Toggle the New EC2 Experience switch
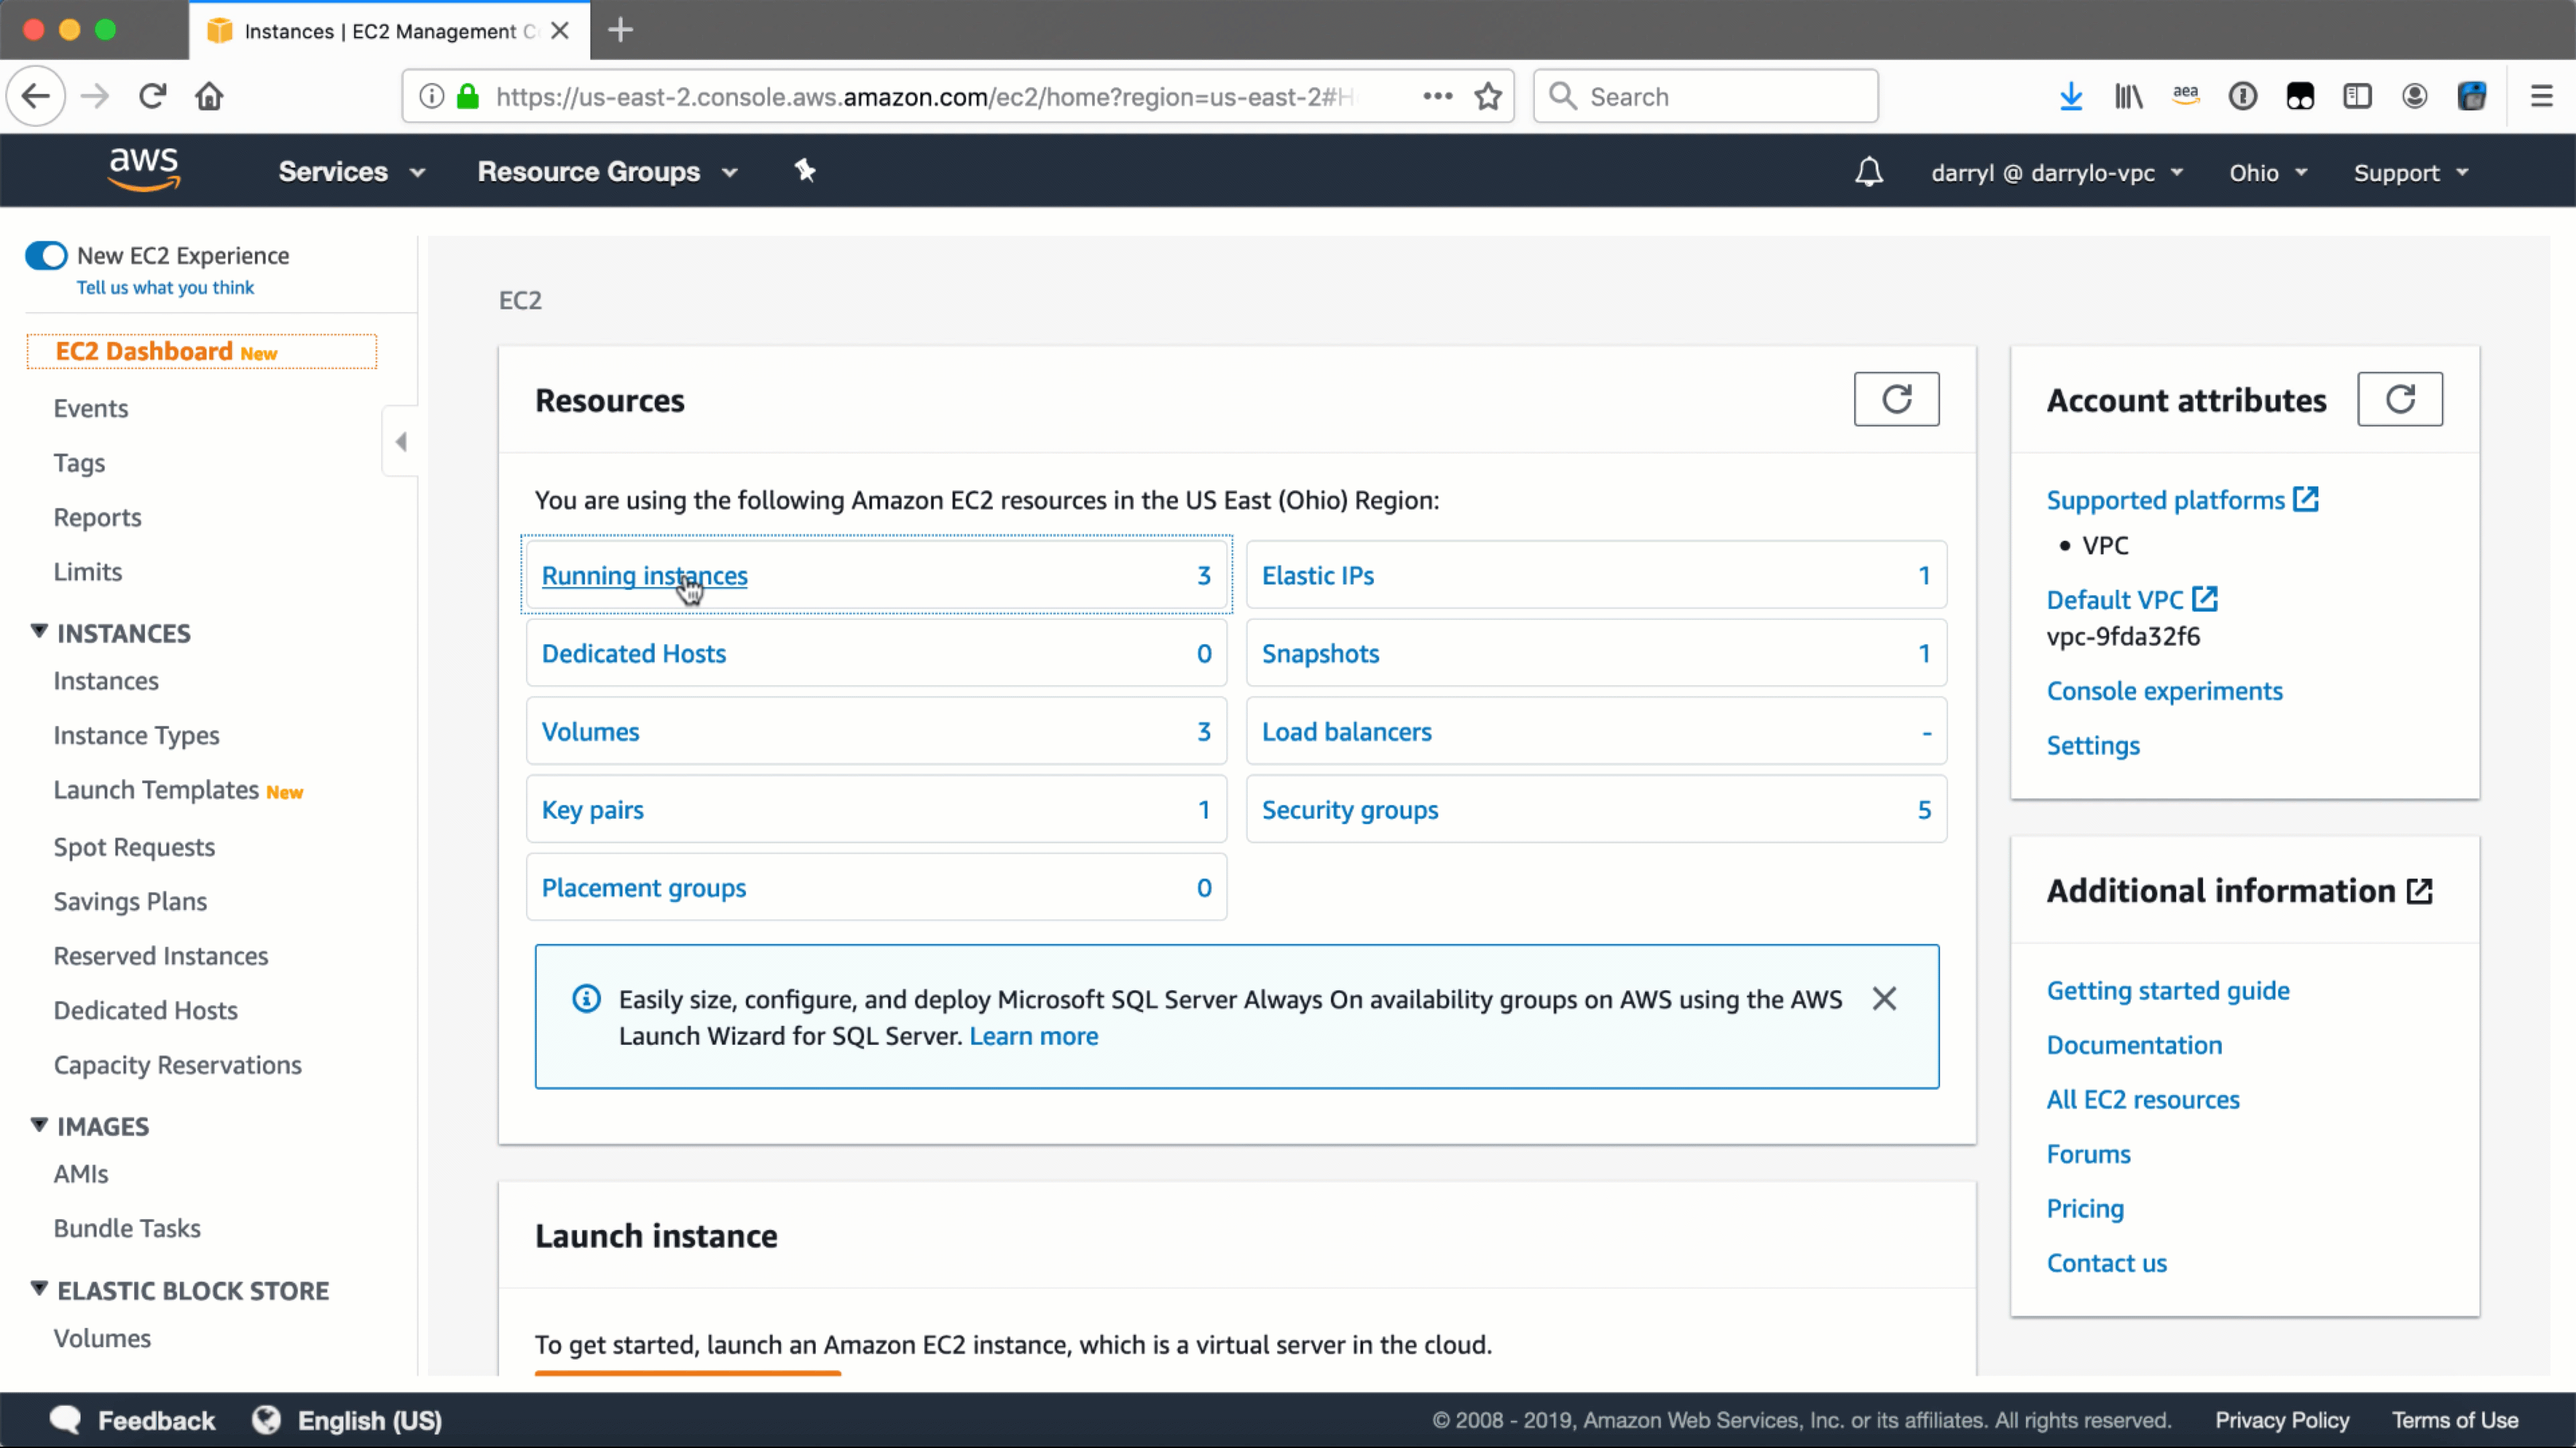Image resolution: width=2576 pixels, height=1448 pixels. pyautogui.click(x=46, y=255)
